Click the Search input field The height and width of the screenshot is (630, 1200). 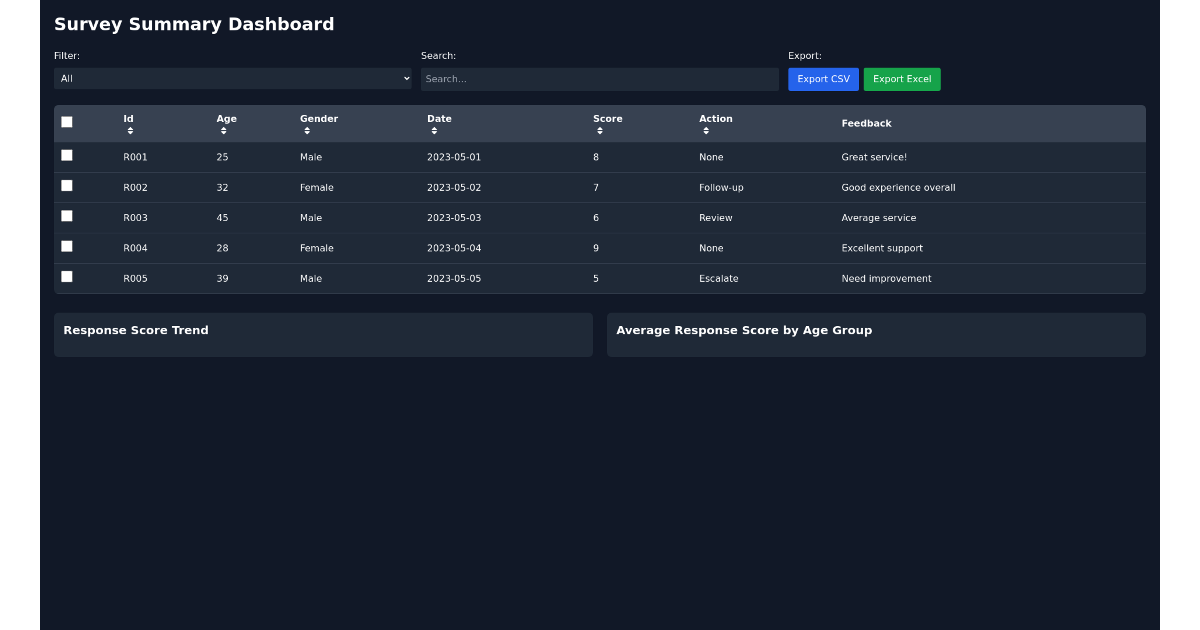[600, 78]
